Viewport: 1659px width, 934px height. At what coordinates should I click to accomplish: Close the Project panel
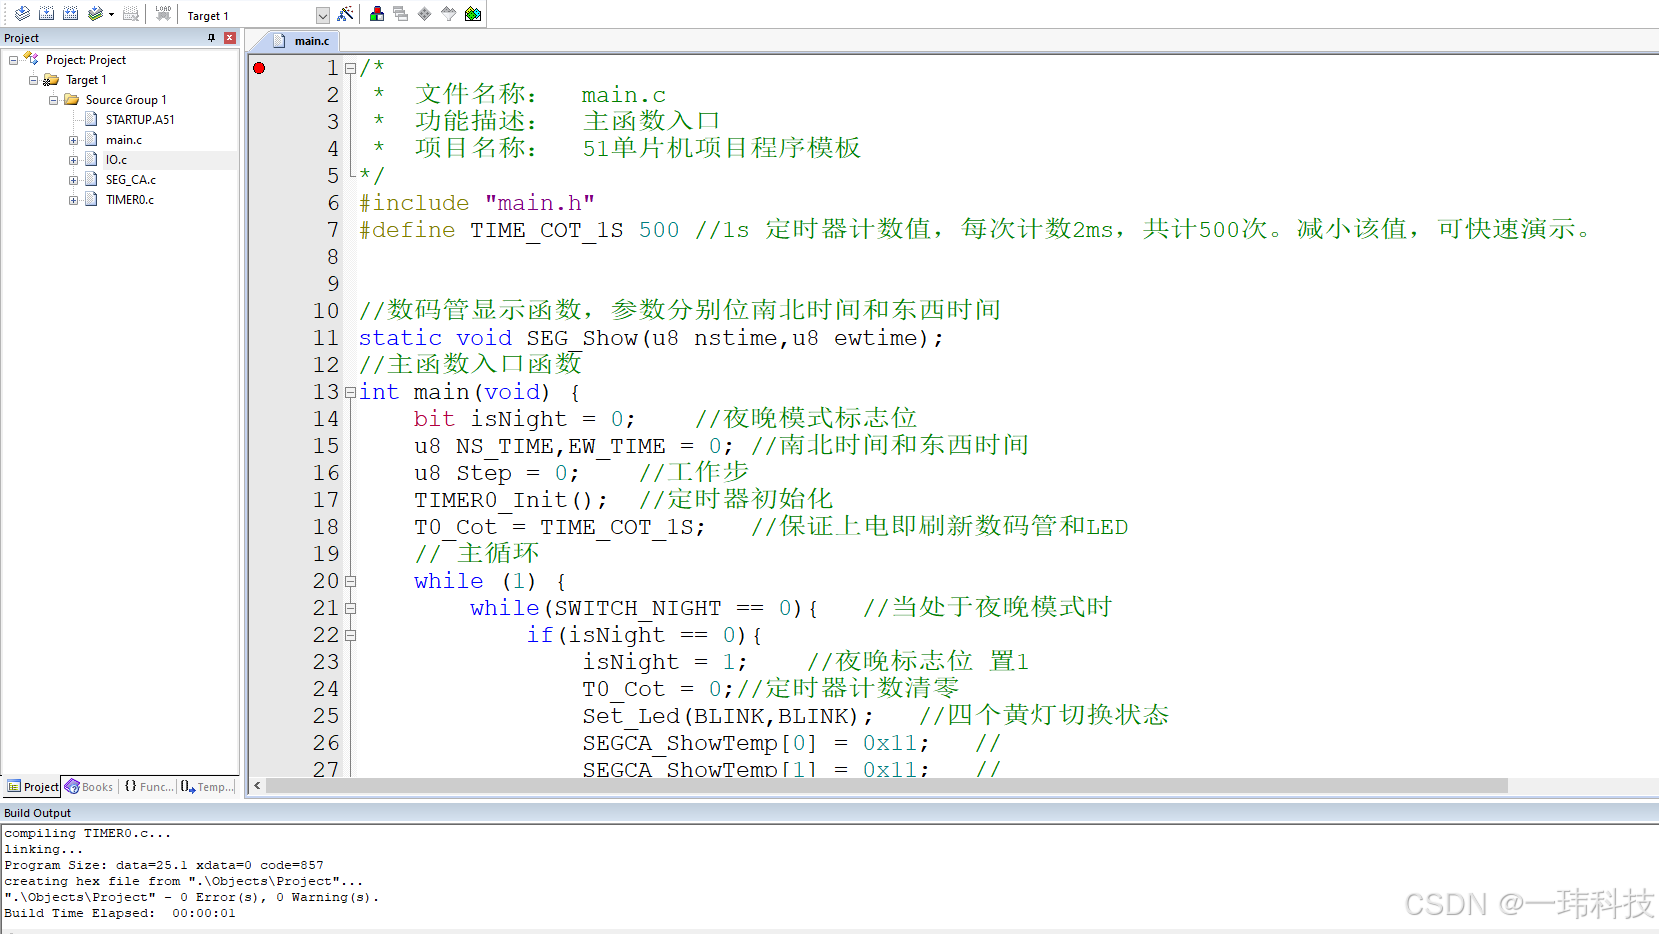coord(230,38)
